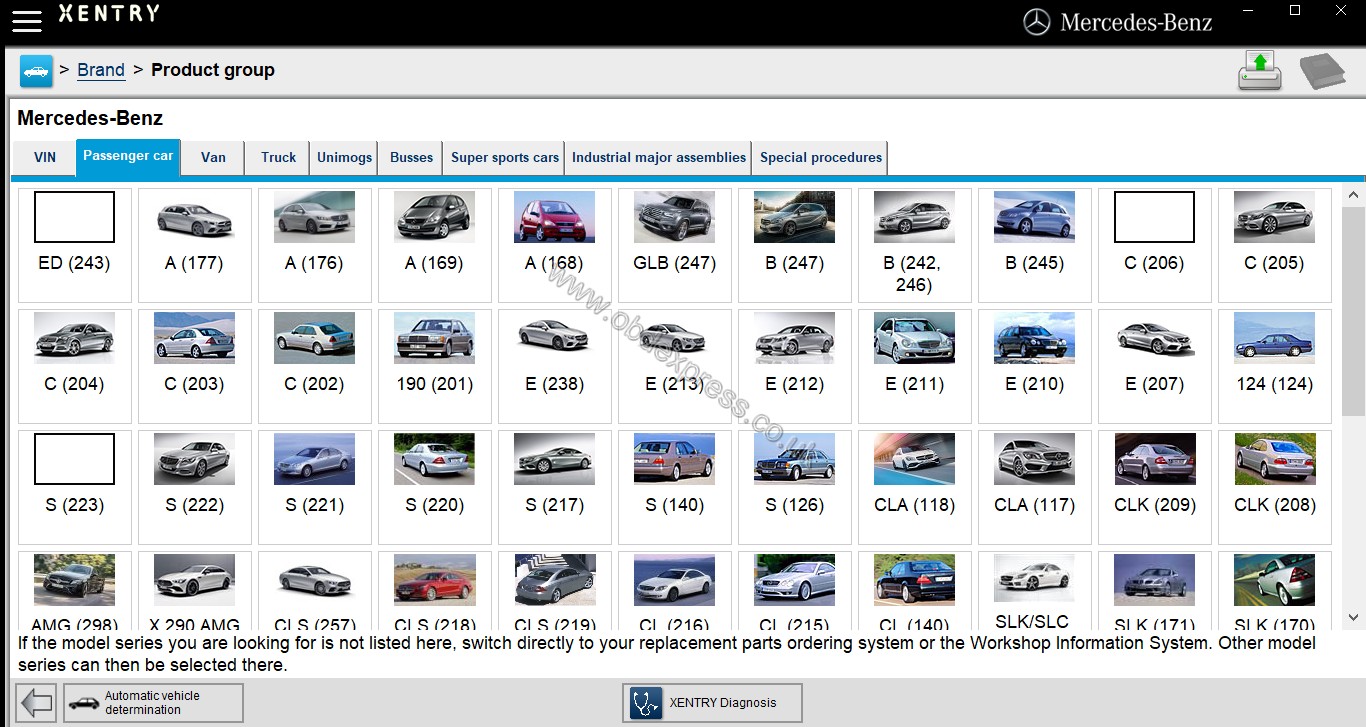
Task: Open the Van tab
Action: click(213, 158)
